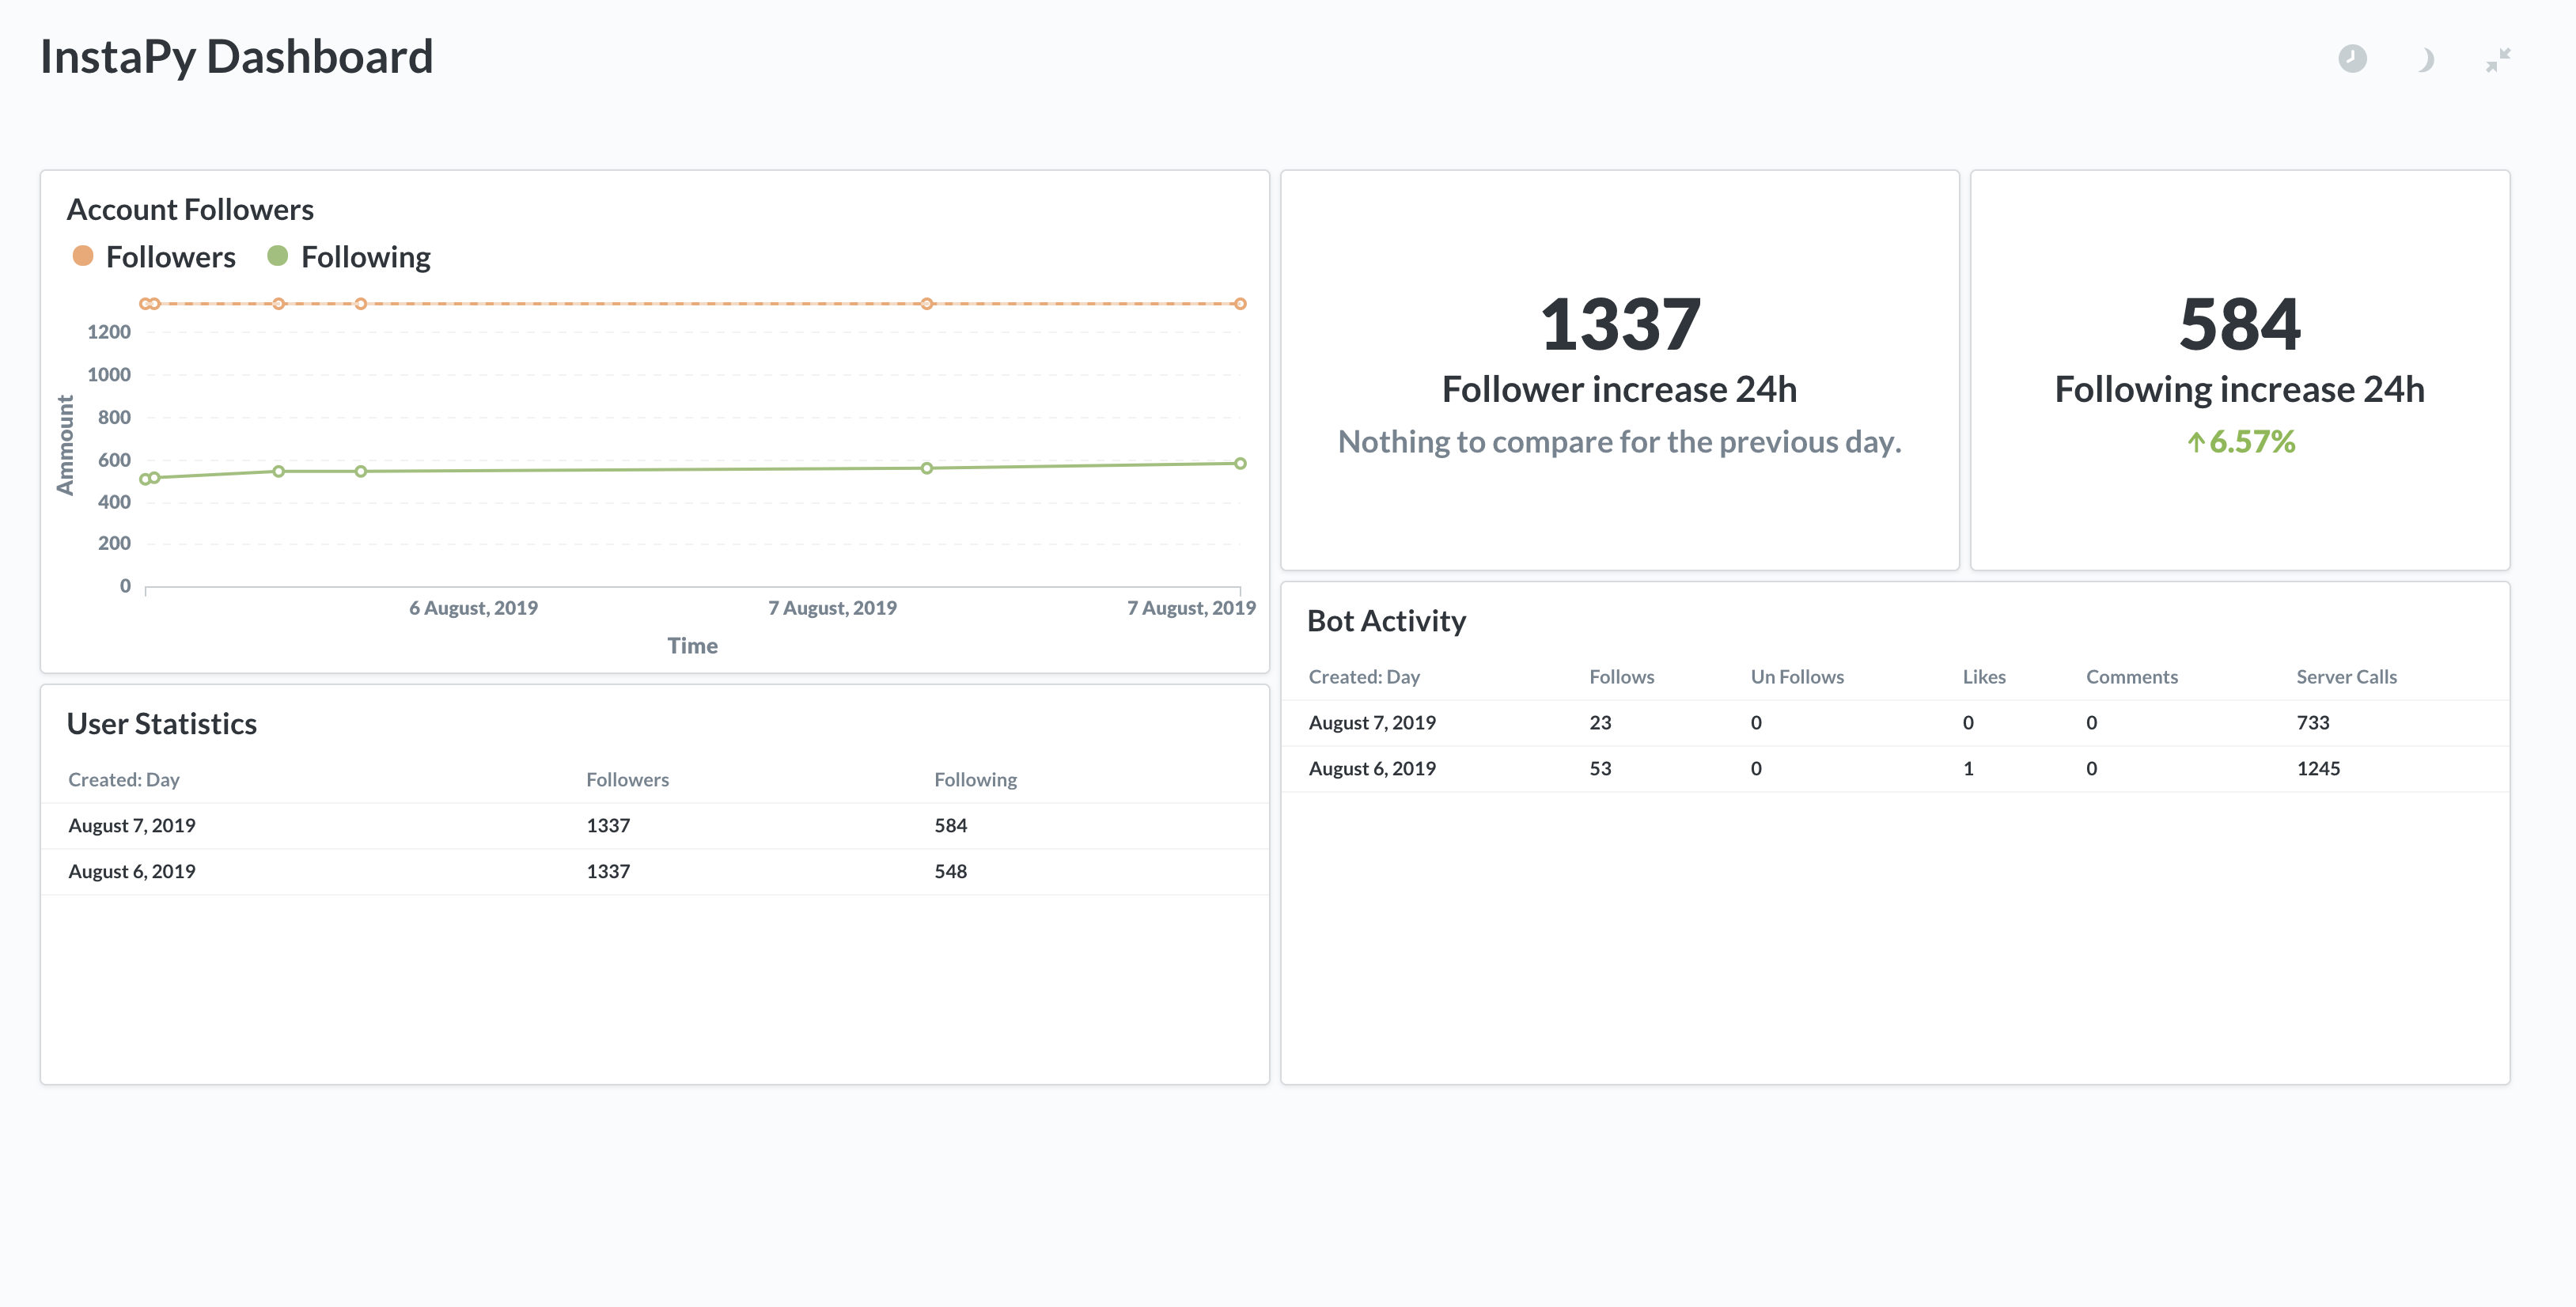
Task: Open the Bot Activity card title
Action: pos(1386,621)
